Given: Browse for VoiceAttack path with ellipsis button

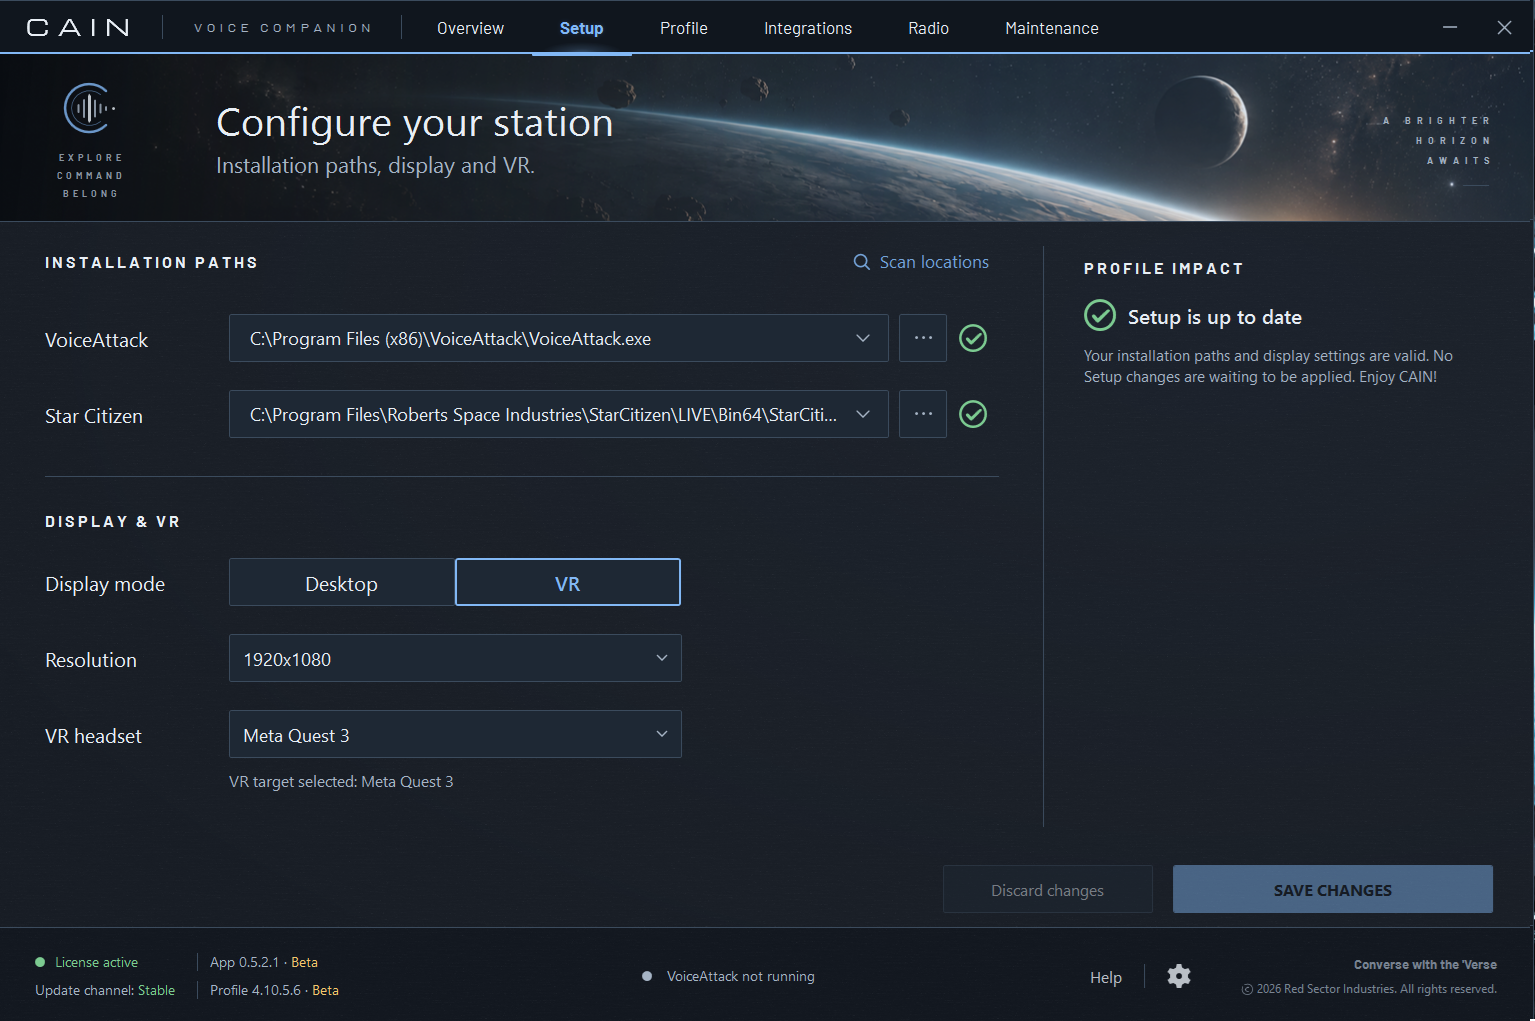Looking at the screenshot, I should click(x=923, y=338).
